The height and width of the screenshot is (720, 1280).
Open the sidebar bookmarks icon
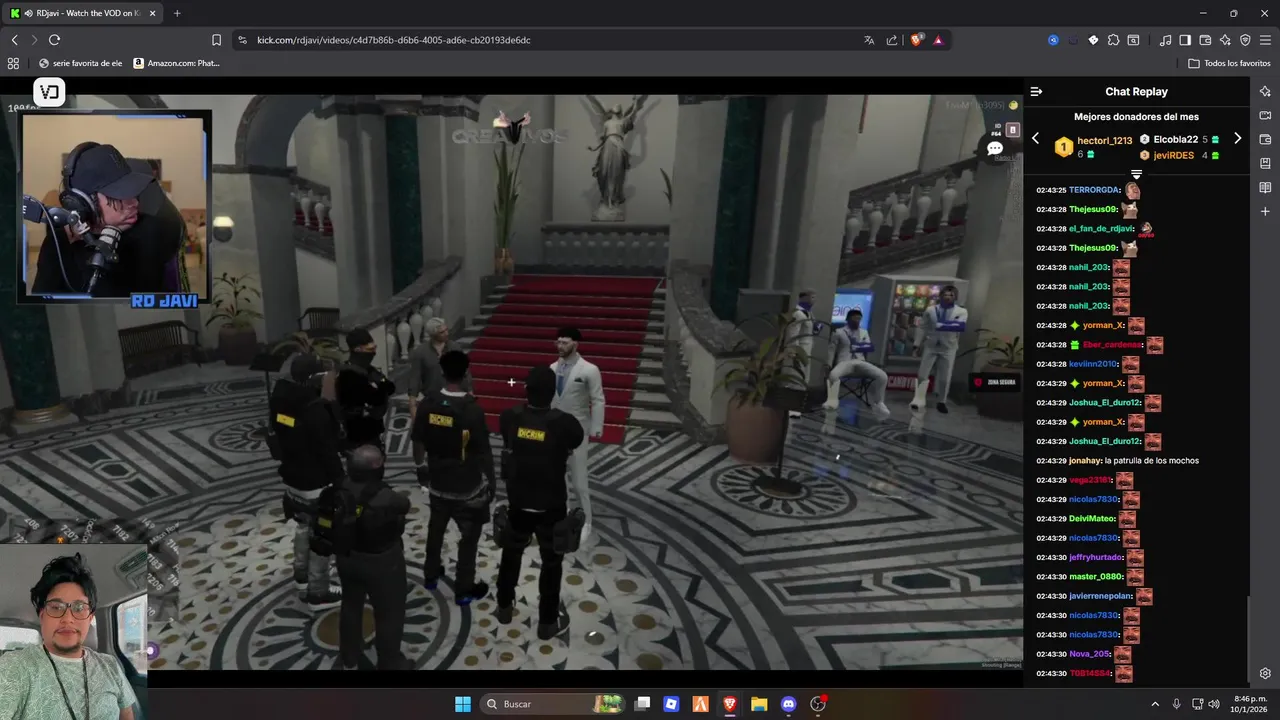point(1265,163)
